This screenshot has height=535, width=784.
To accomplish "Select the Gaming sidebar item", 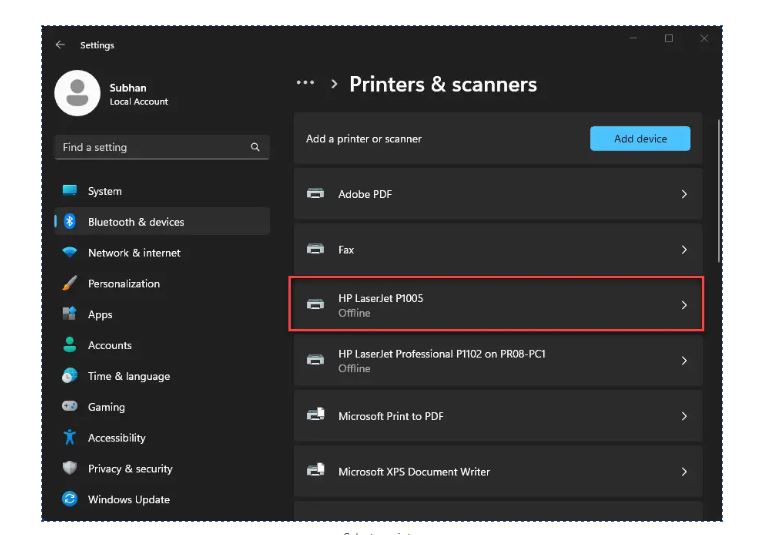I will point(106,407).
